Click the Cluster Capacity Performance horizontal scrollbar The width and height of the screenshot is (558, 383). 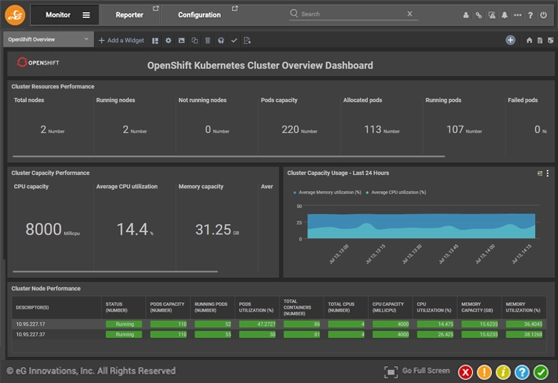[x=115, y=272]
